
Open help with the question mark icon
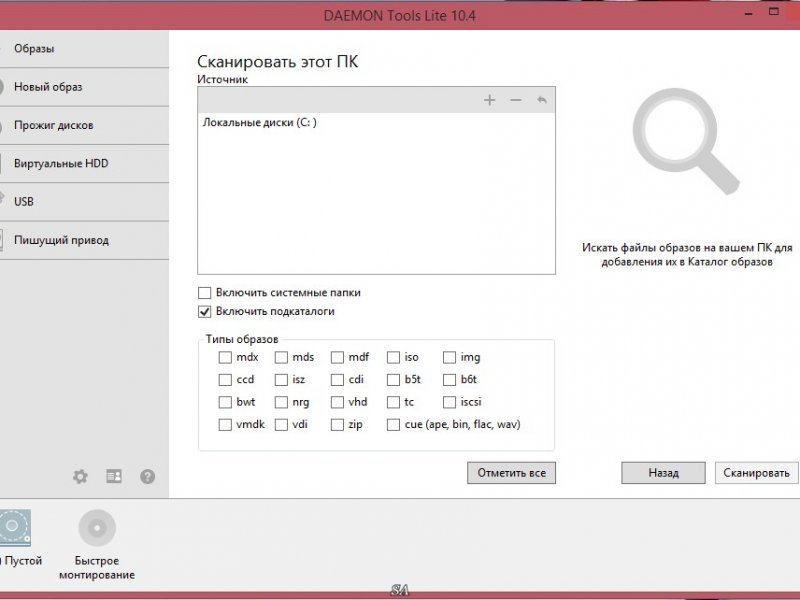point(147,477)
